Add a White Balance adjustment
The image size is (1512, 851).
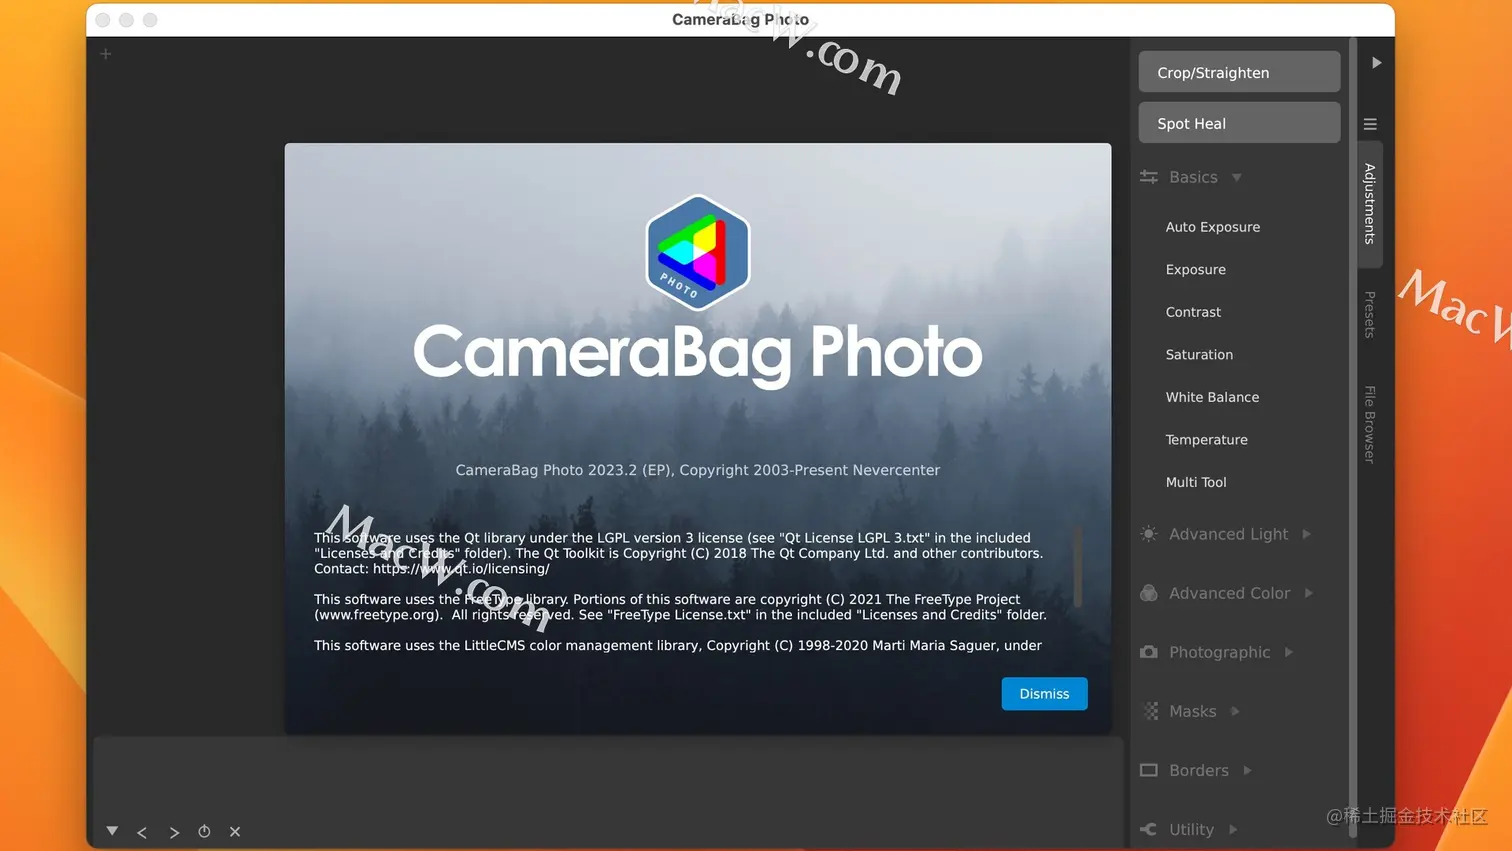[x=1212, y=397]
